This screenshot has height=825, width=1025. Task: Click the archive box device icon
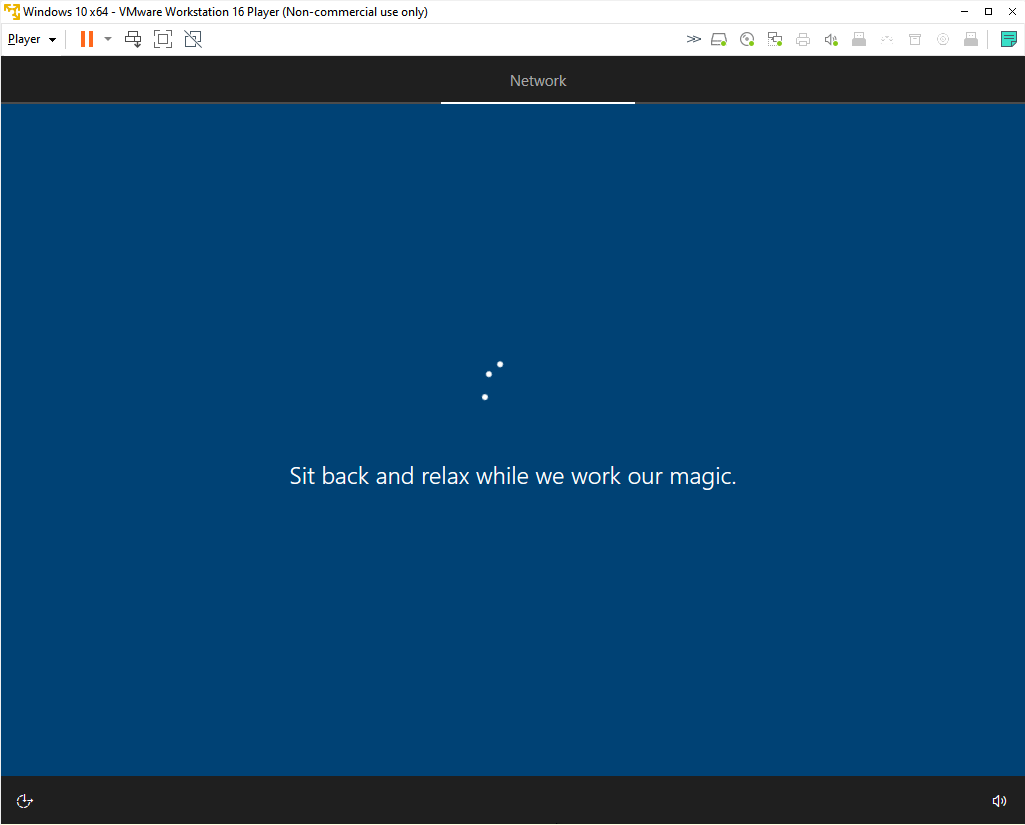(914, 39)
